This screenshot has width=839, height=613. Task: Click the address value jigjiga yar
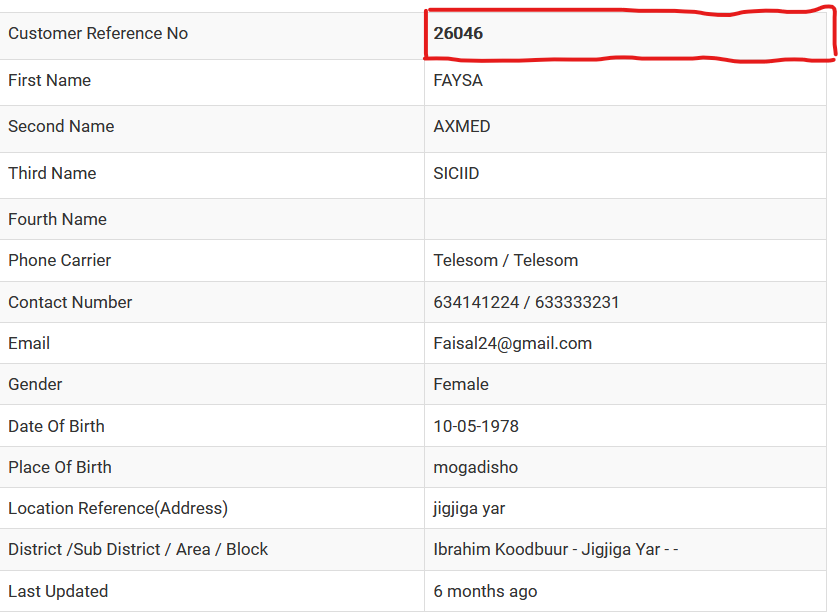[469, 509]
